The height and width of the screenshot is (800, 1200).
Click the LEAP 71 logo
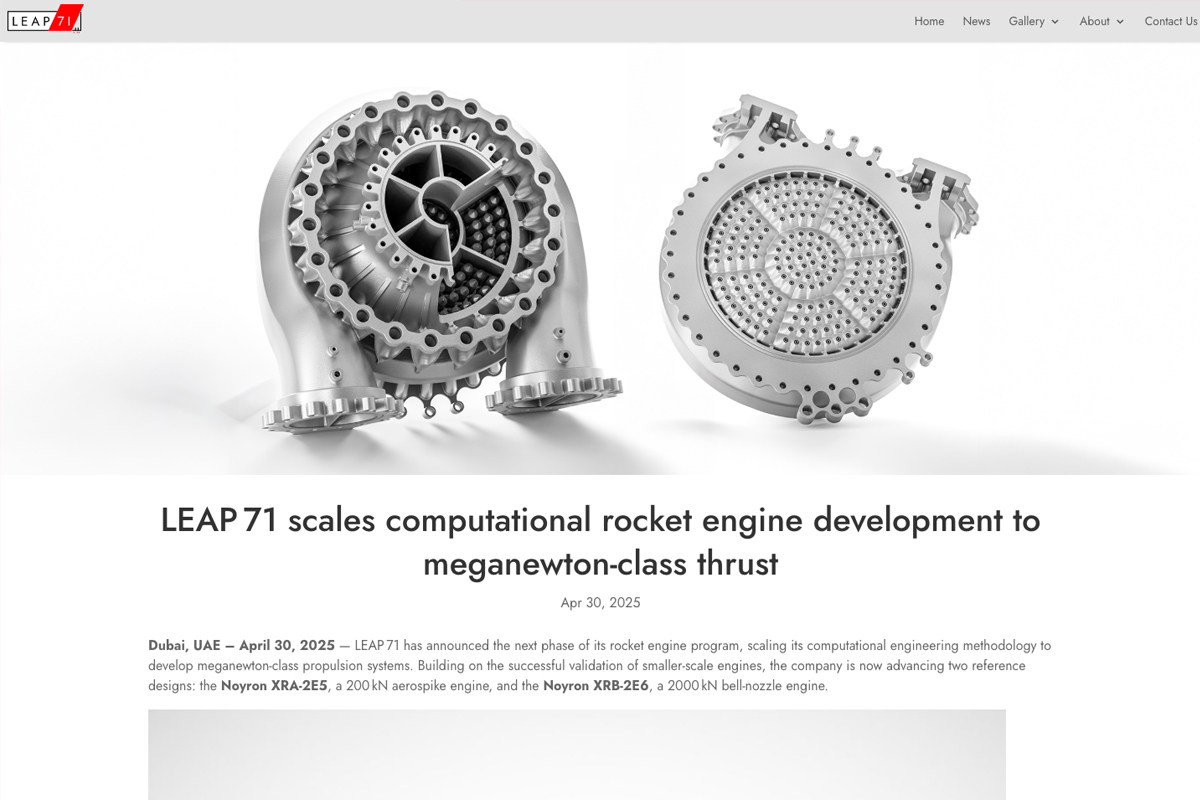(44, 19)
